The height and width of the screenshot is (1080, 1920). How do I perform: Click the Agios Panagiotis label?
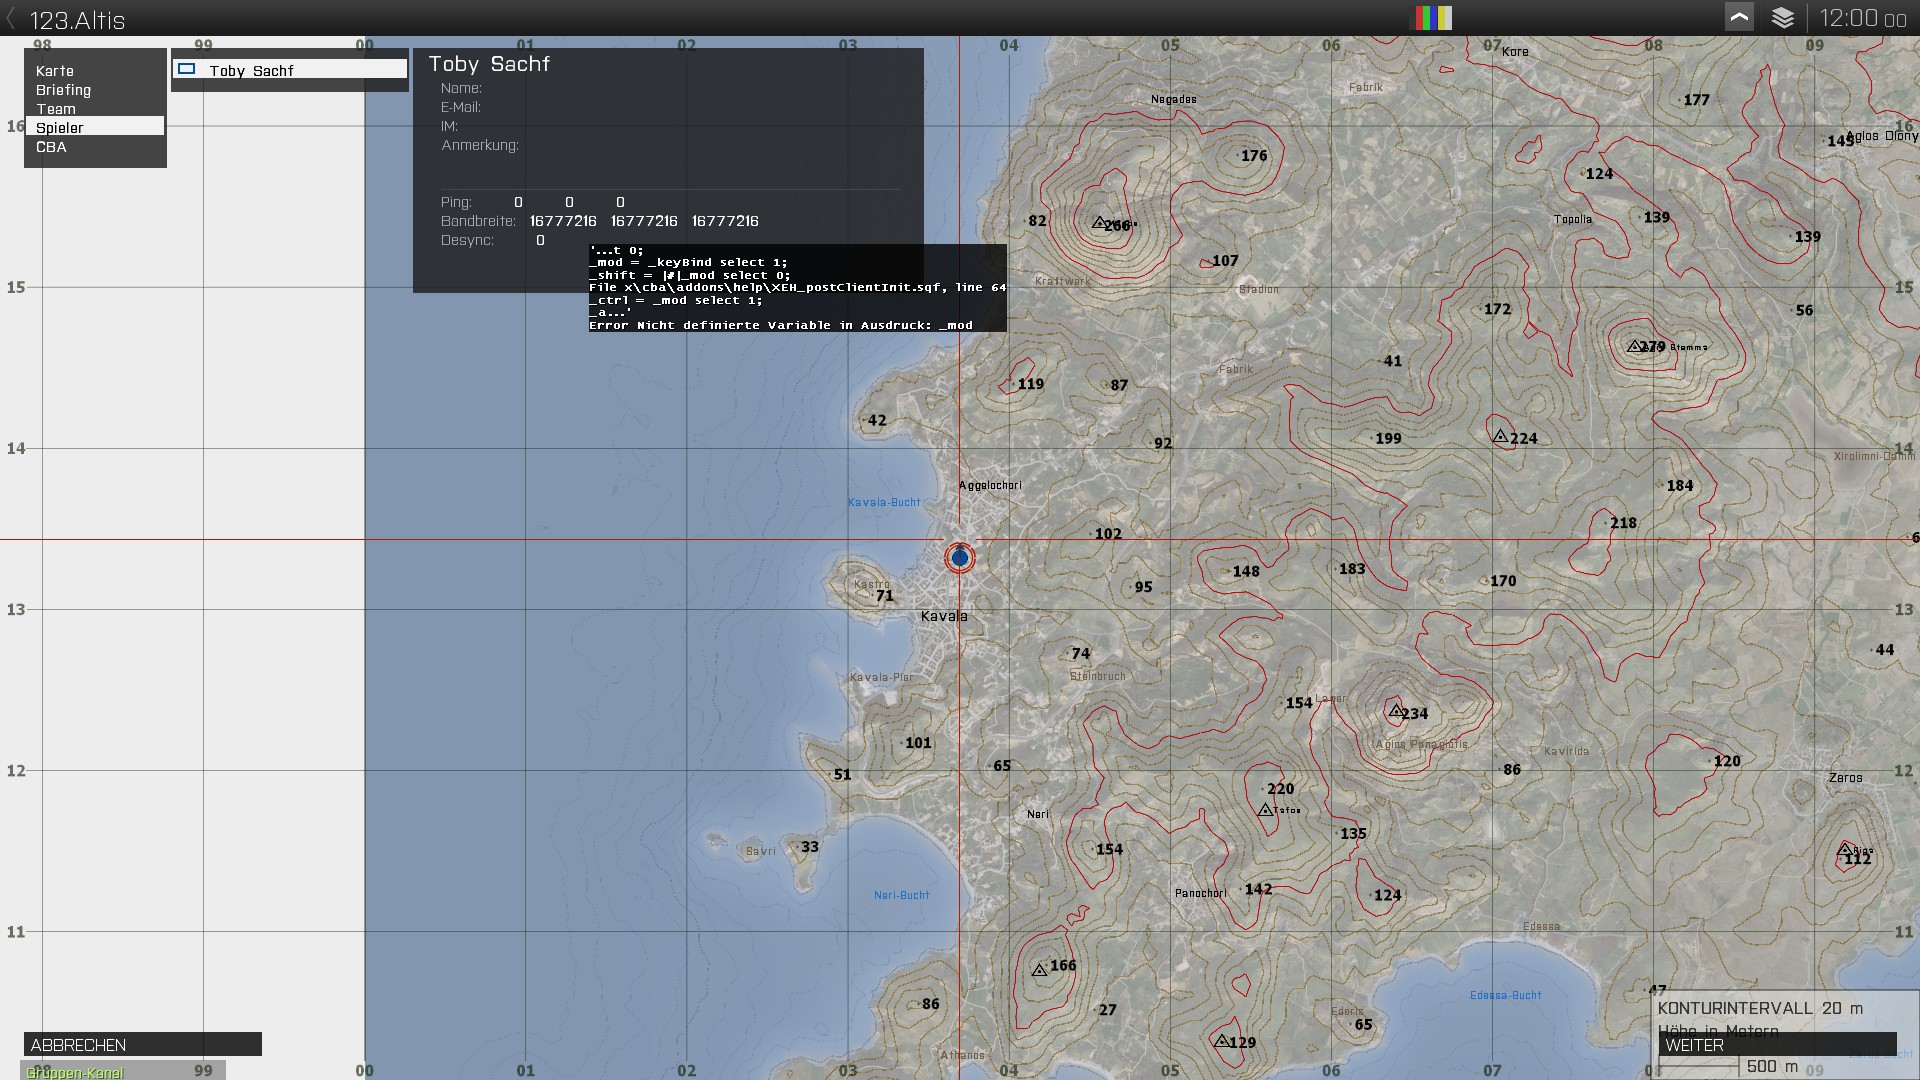(x=1422, y=744)
